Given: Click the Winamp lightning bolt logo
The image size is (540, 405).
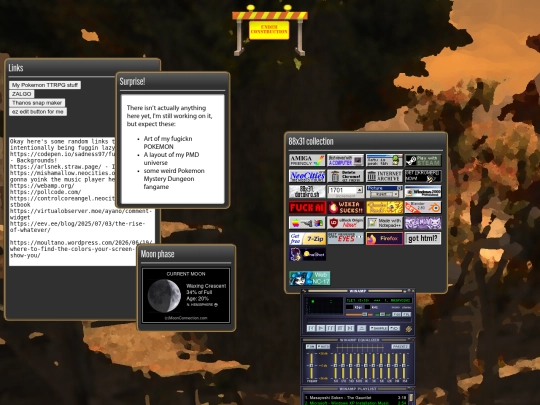Looking at the screenshot, I should click(409, 329).
